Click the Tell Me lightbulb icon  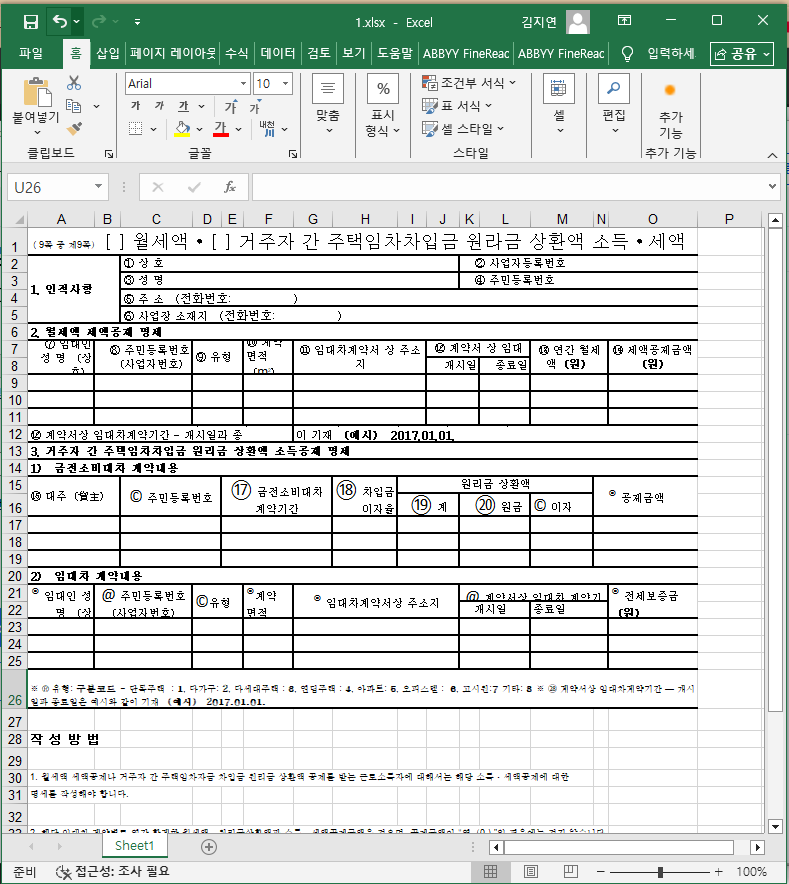coord(627,54)
